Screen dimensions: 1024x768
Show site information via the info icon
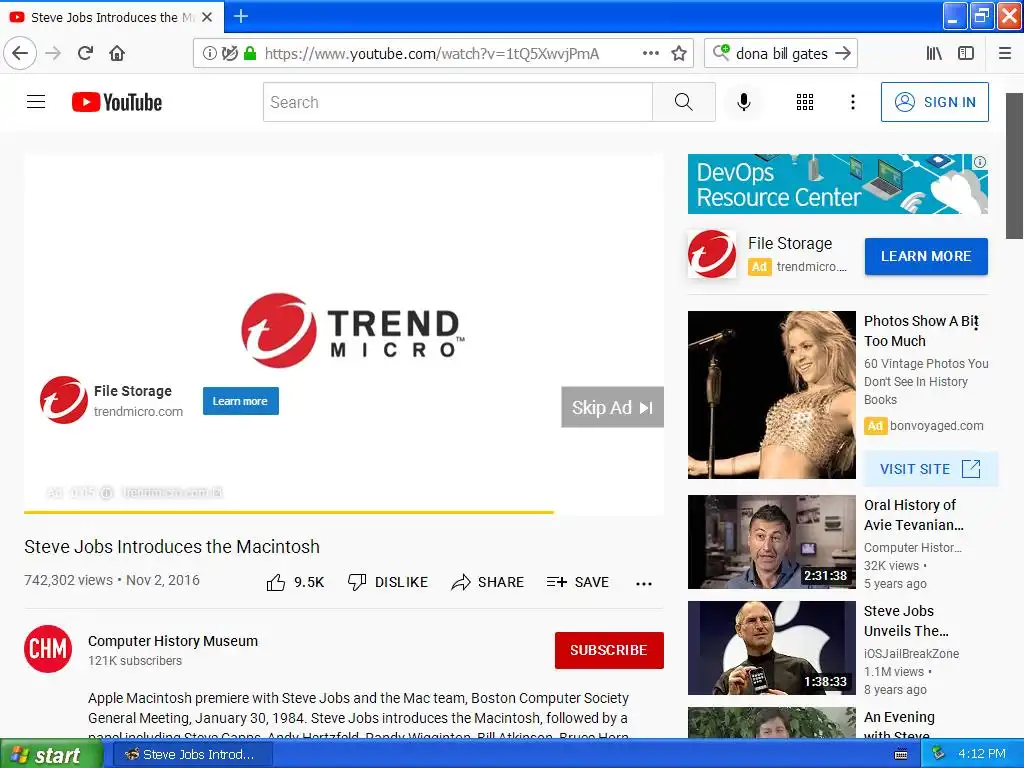pos(209,53)
